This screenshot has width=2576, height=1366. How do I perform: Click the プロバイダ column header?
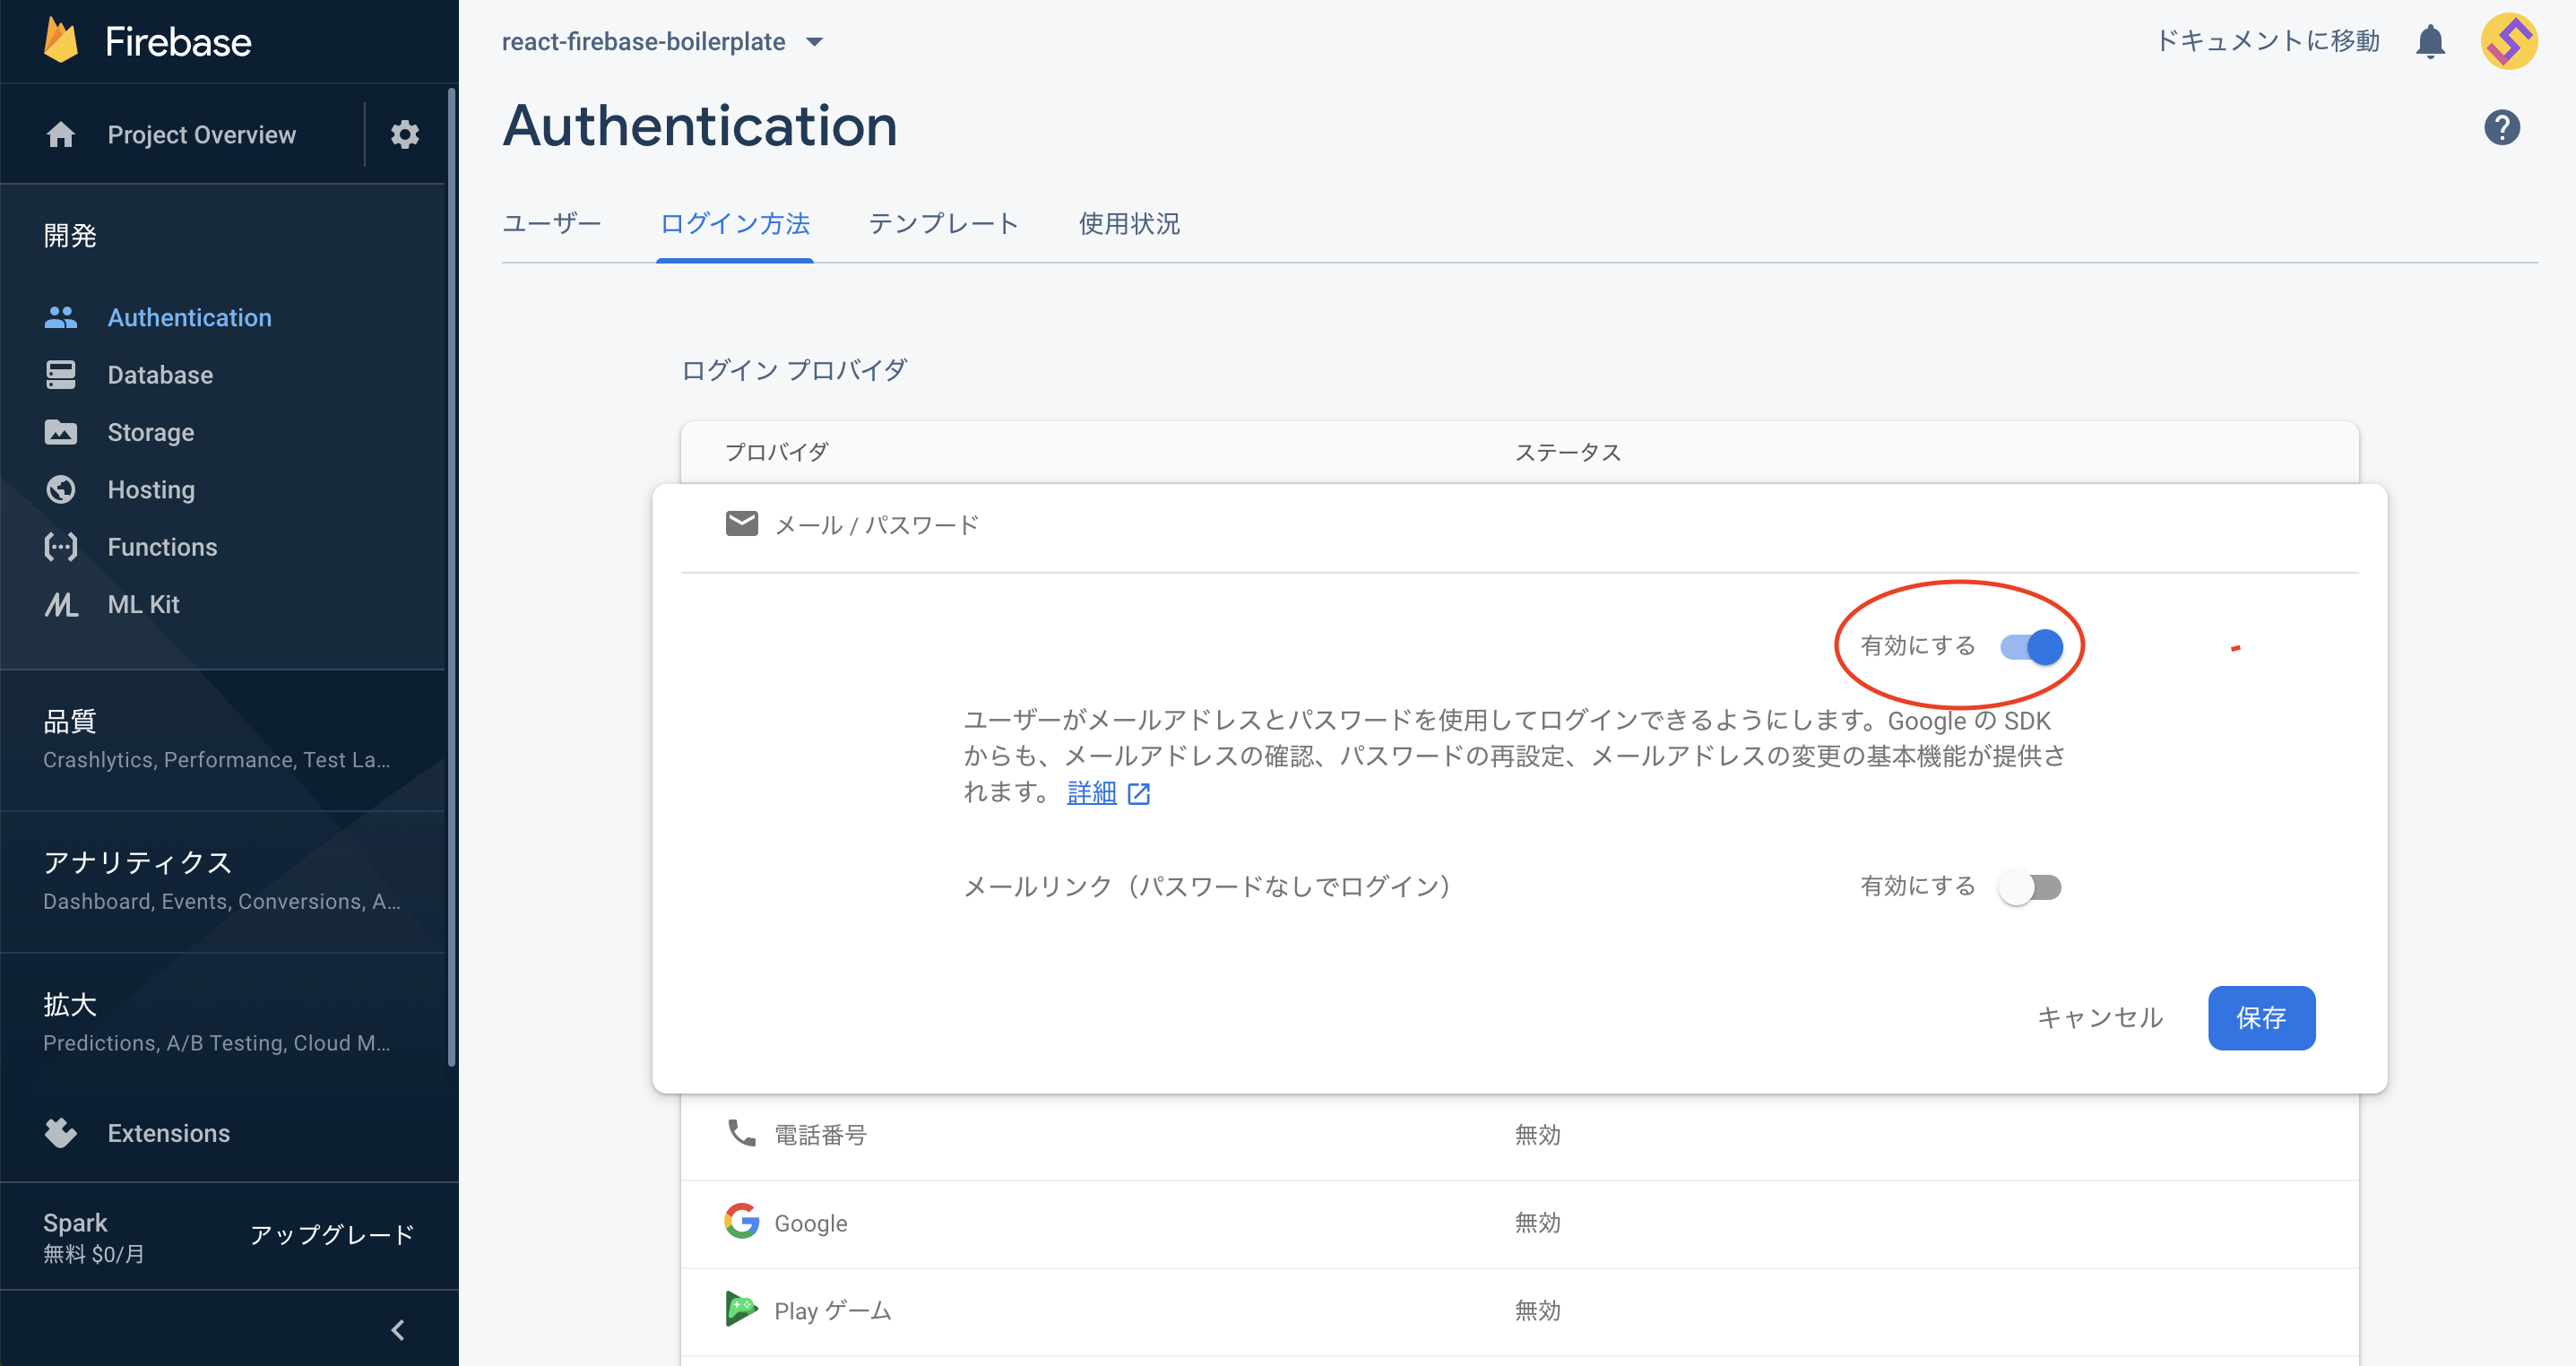(x=776, y=452)
